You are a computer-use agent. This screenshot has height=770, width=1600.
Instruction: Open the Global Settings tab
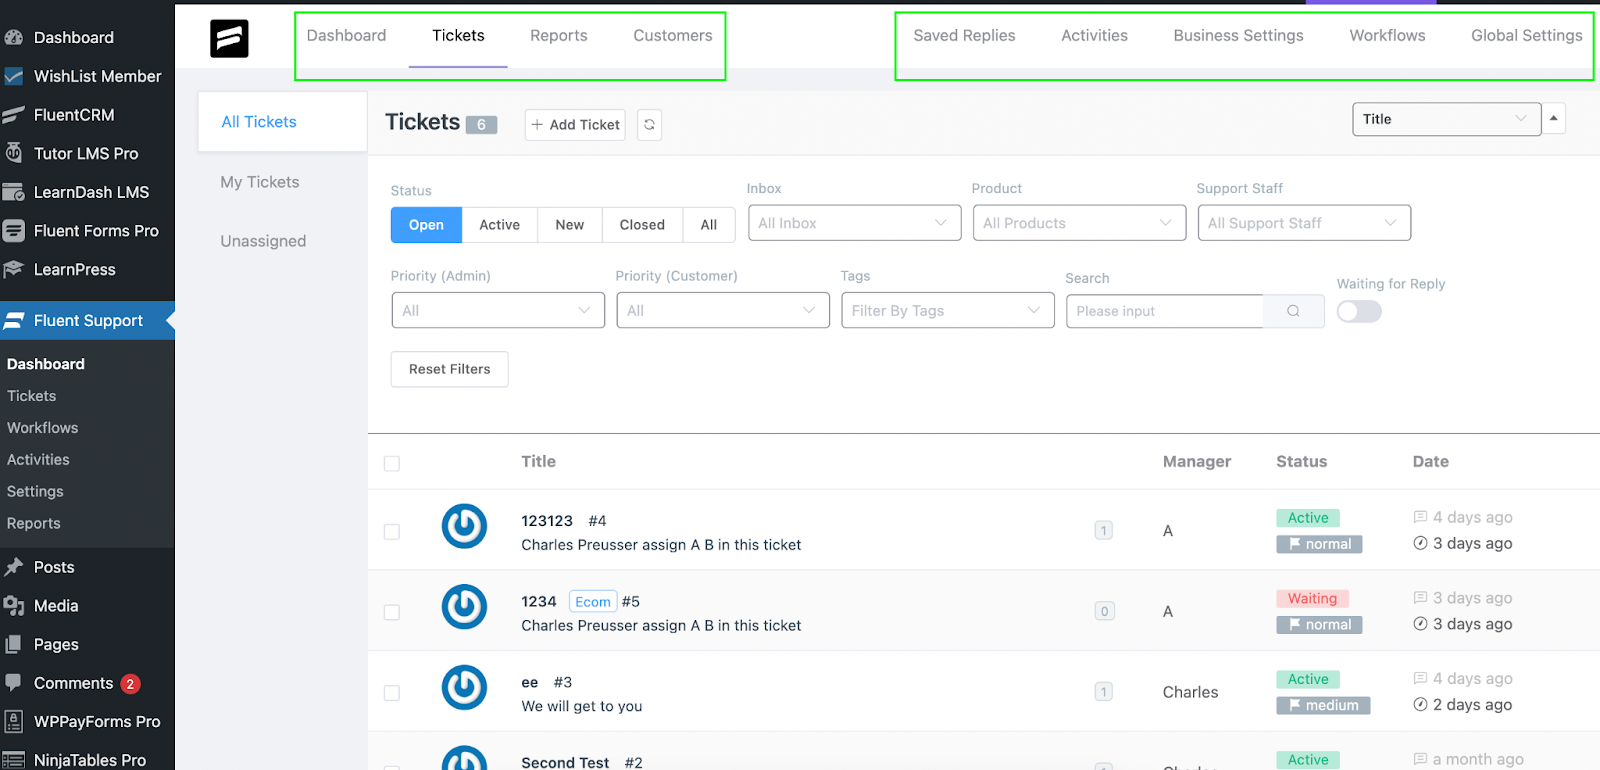click(1527, 36)
